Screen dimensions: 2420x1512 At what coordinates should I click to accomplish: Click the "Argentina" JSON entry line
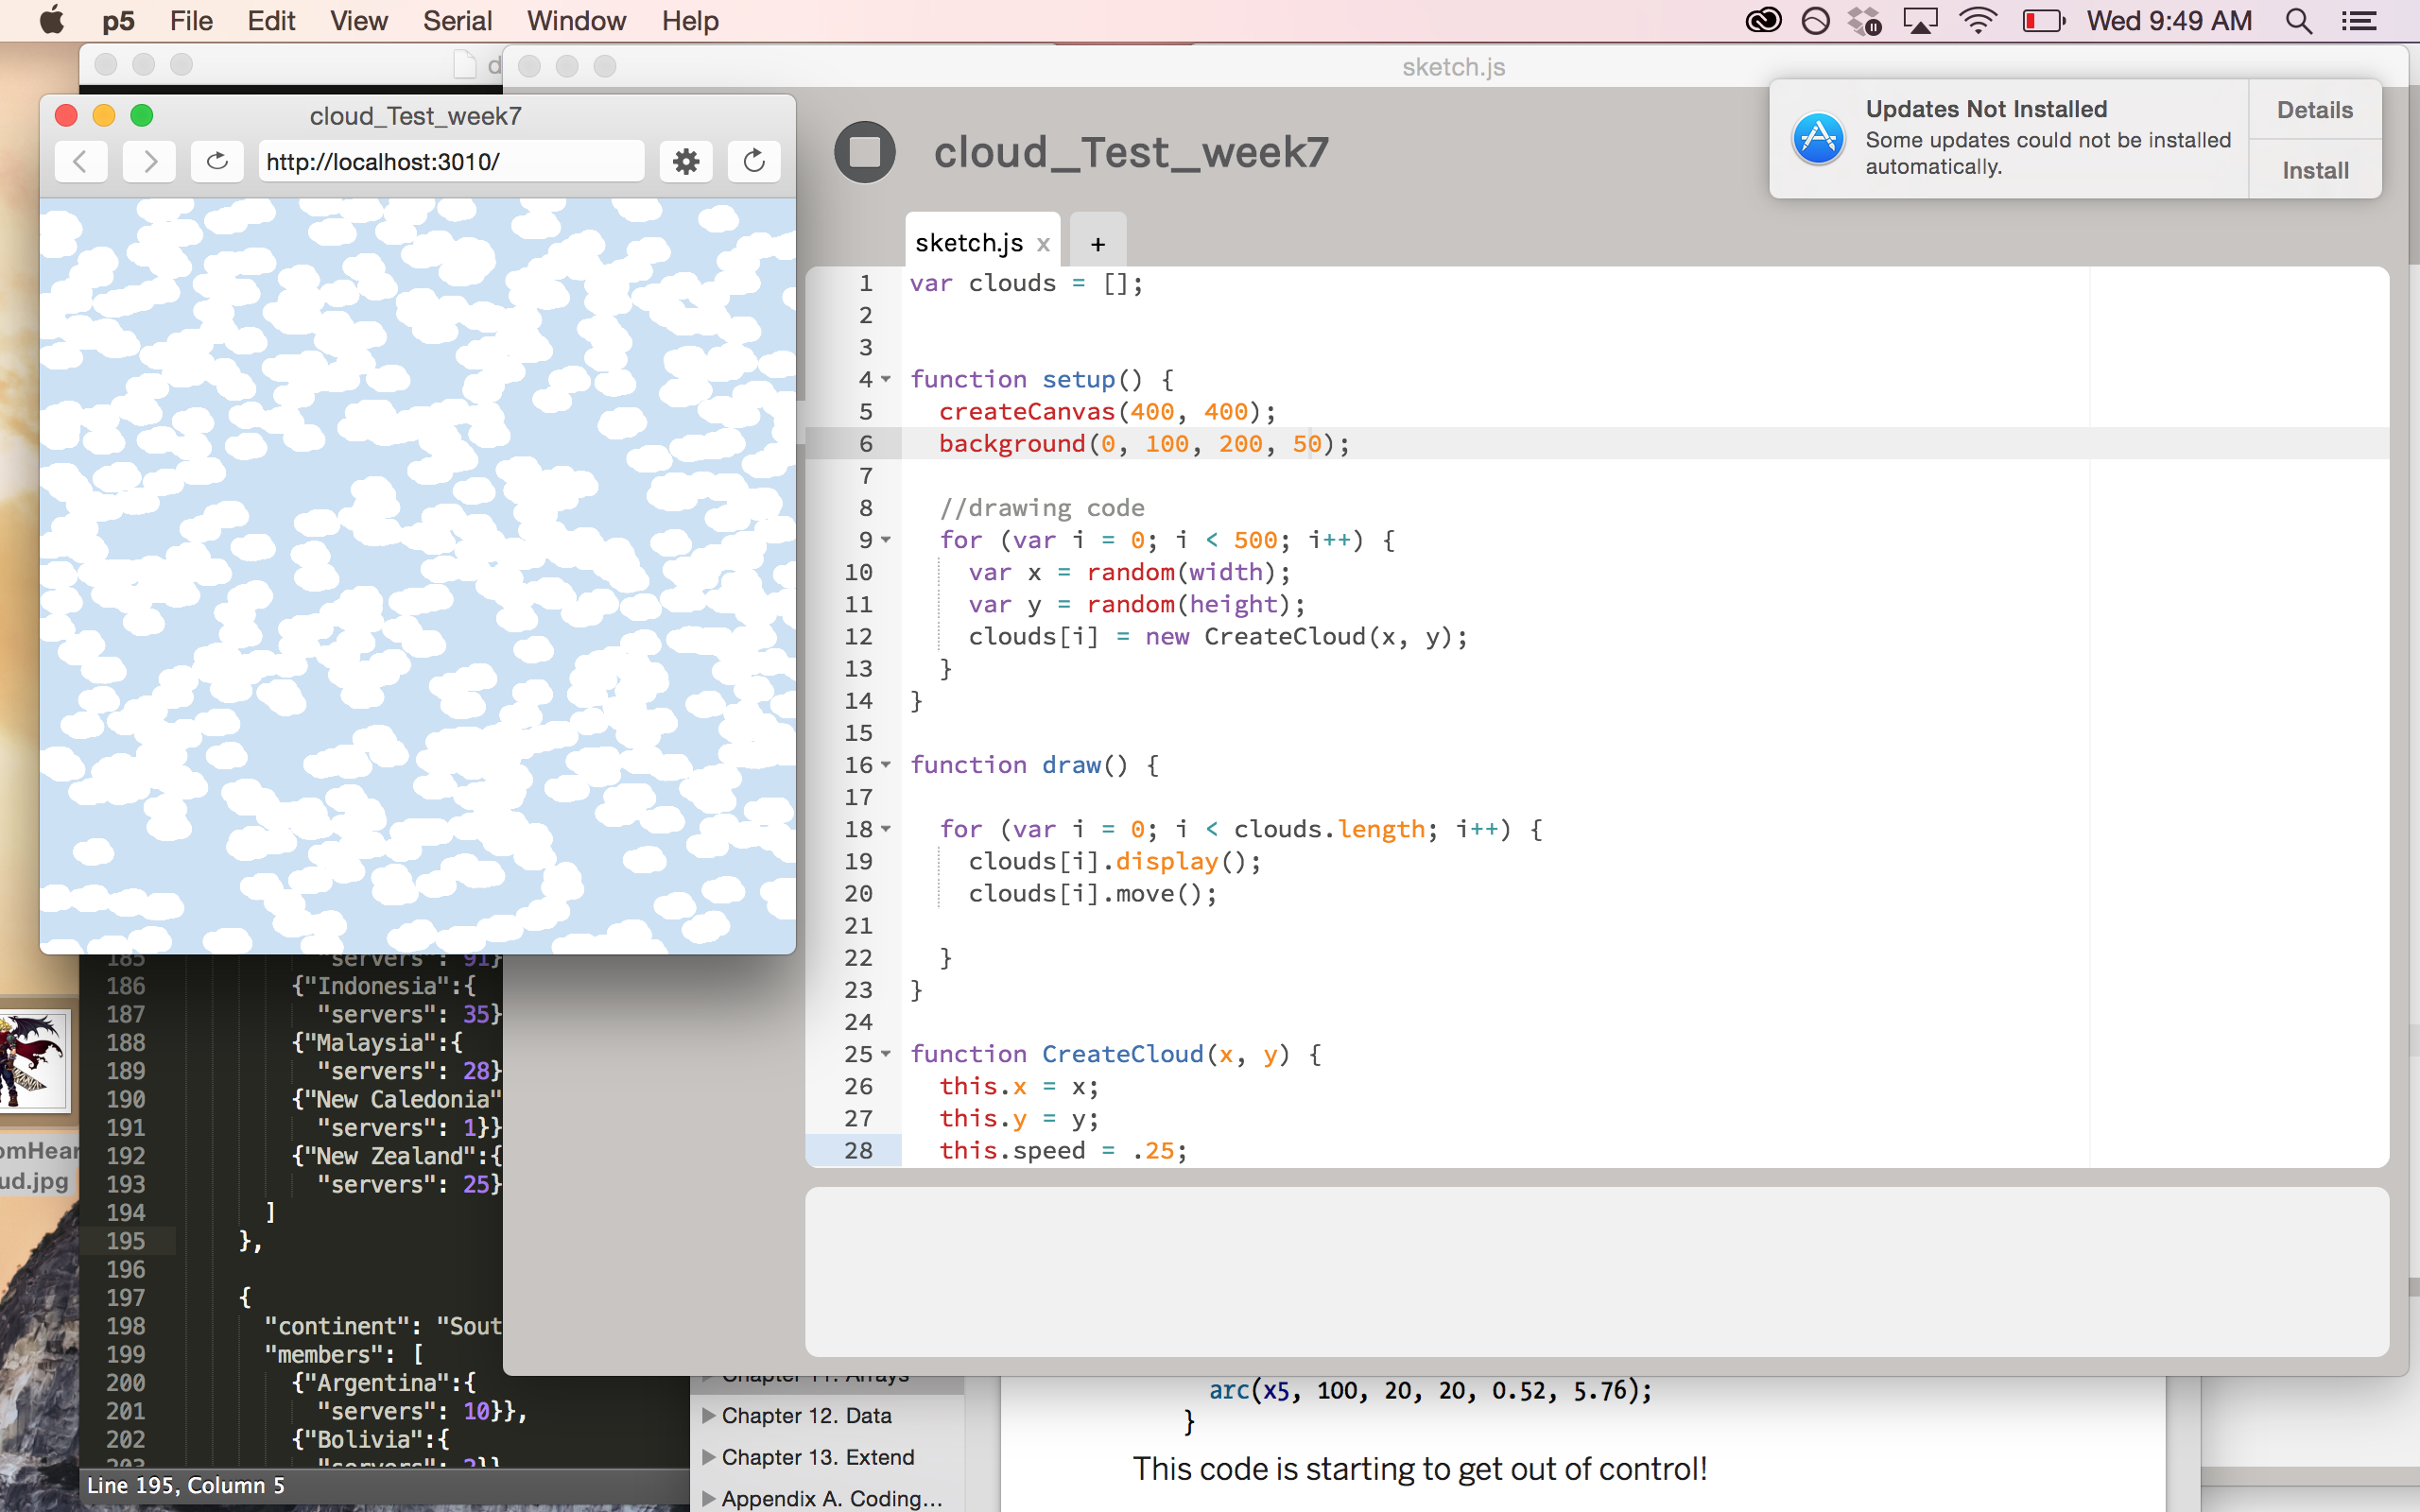[x=384, y=1383]
